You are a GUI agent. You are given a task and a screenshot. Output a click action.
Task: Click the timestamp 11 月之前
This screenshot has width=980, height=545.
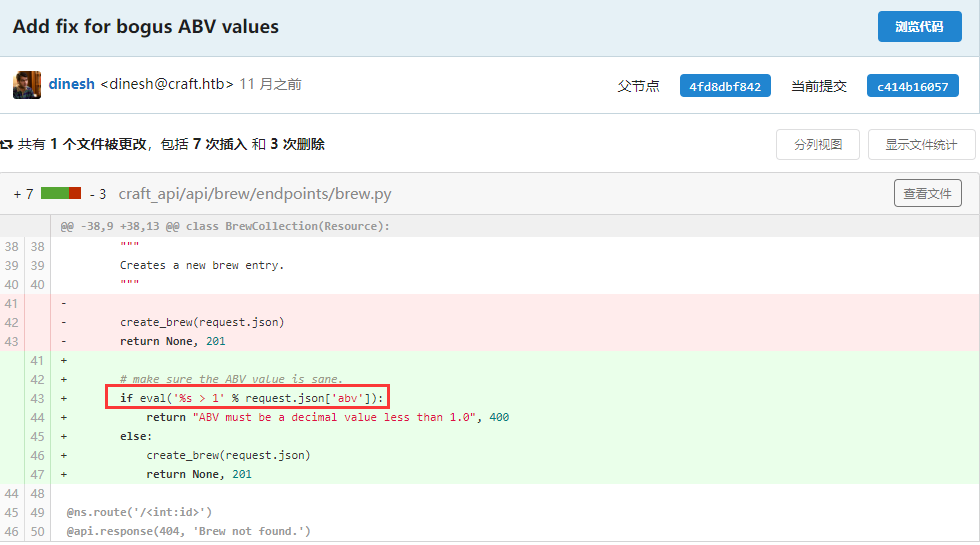click(x=271, y=84)
